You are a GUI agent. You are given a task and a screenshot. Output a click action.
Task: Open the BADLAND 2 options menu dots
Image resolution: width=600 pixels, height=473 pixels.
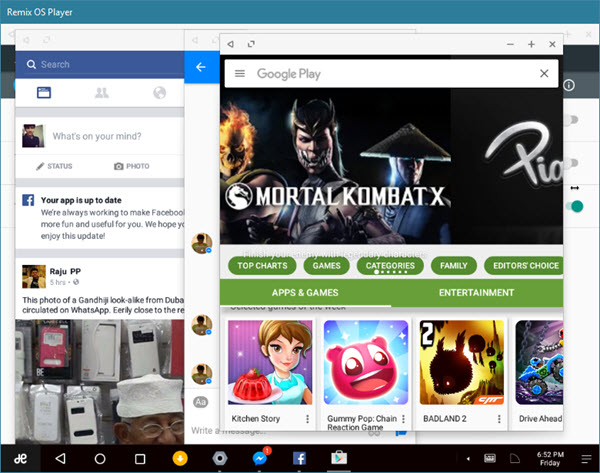point(499,419)
